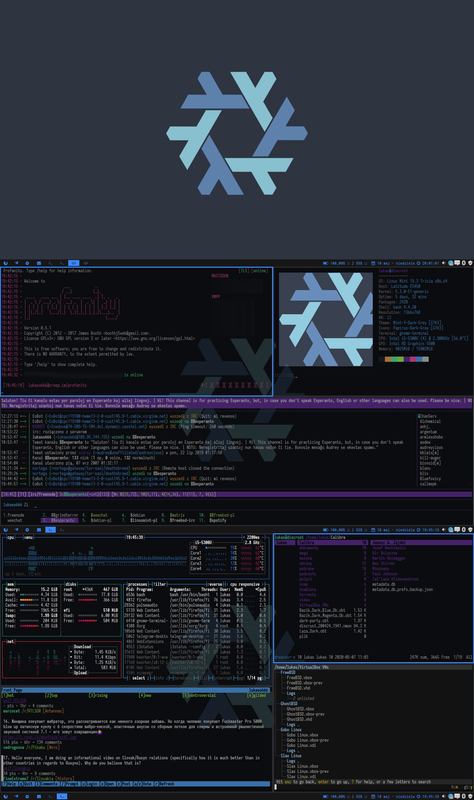Select highlighted code workspace icon above Profanity window
This screenshot has width=474, height=800.
(x=73, y=263)
